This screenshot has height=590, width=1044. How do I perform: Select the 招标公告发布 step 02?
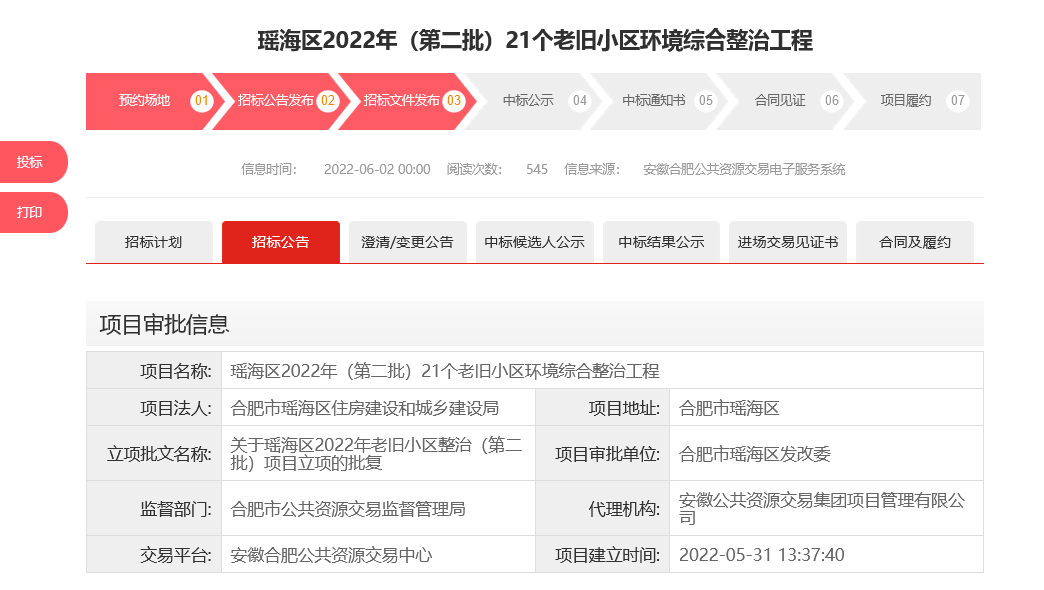277,101
